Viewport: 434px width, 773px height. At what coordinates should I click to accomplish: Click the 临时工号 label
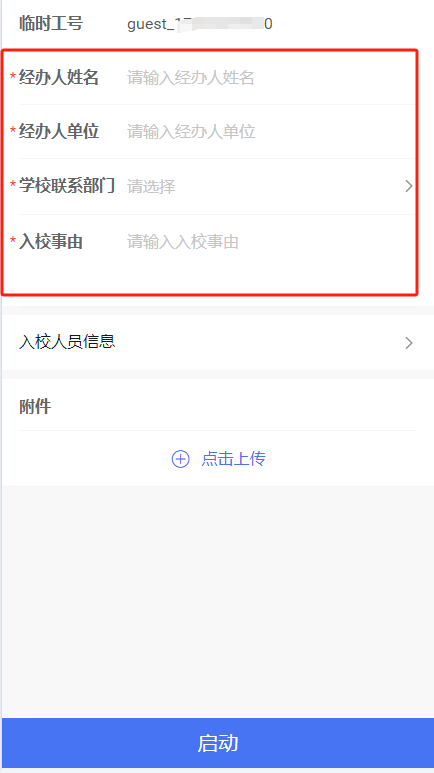pos(51,23)
